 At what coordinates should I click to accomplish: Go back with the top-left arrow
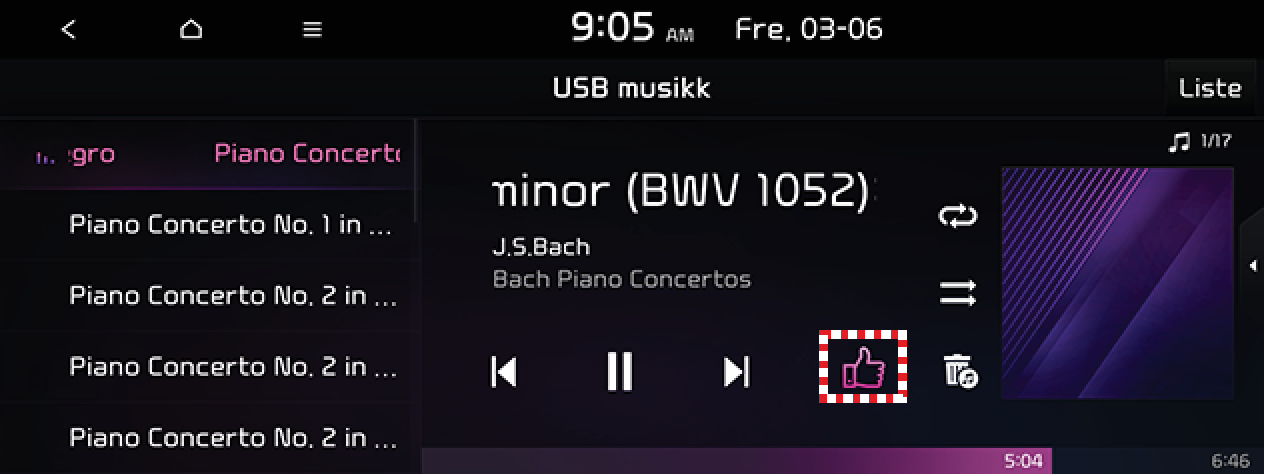68,30
